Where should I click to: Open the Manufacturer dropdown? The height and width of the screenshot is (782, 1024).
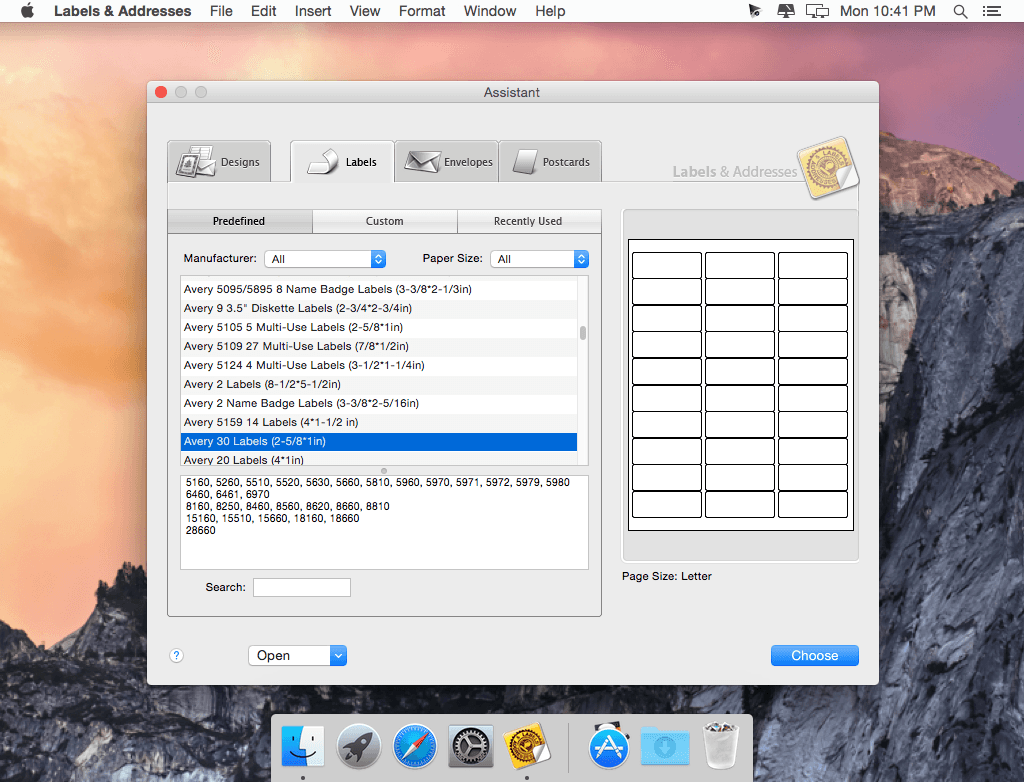(x=325, y=259)
